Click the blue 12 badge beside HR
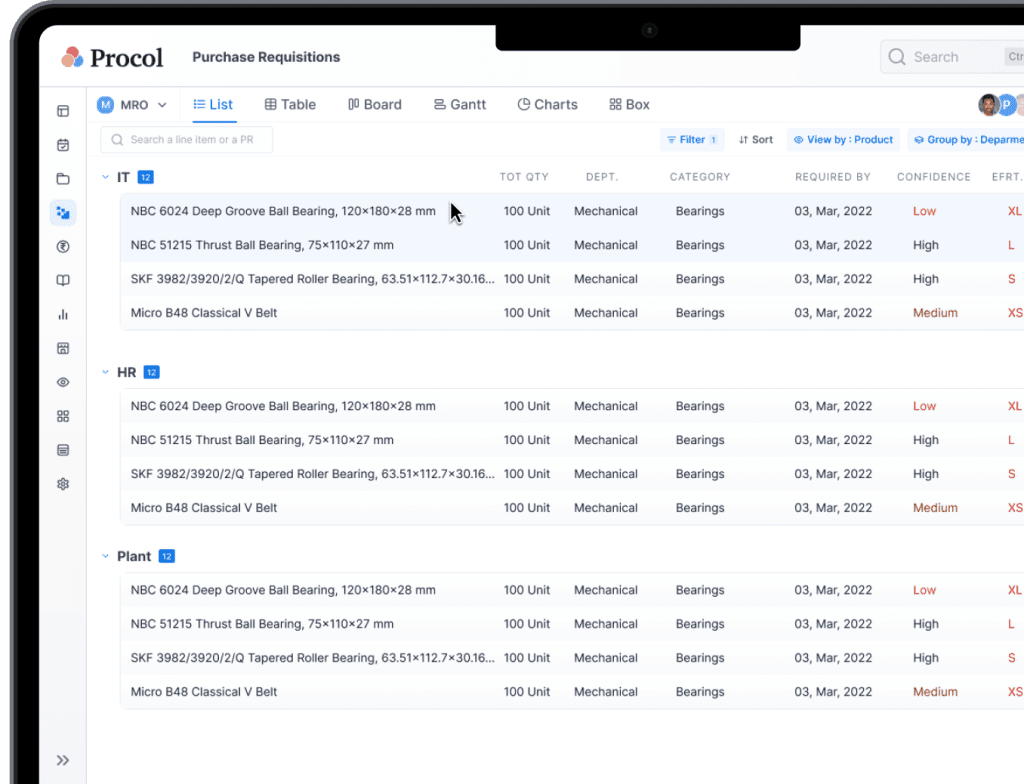The width and height of the screenshot is (1024, 784). point(151,372)
